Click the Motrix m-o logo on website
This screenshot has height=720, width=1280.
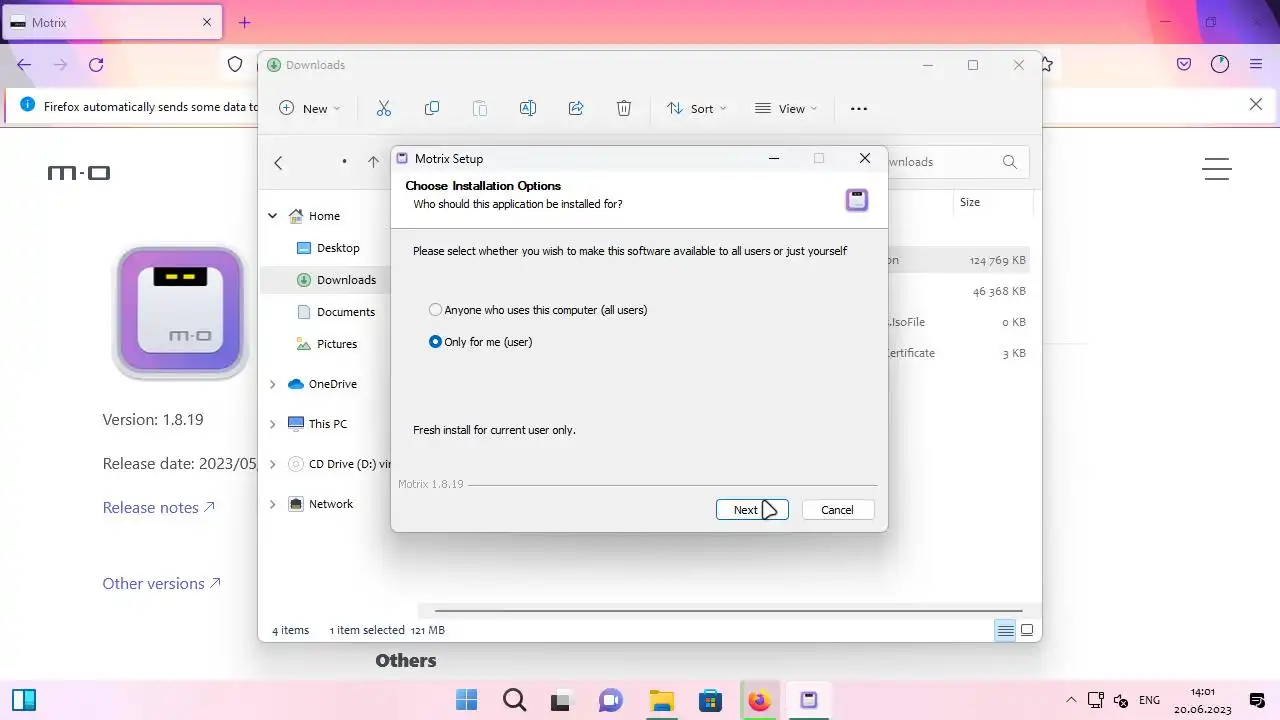[x=79, y=173]
